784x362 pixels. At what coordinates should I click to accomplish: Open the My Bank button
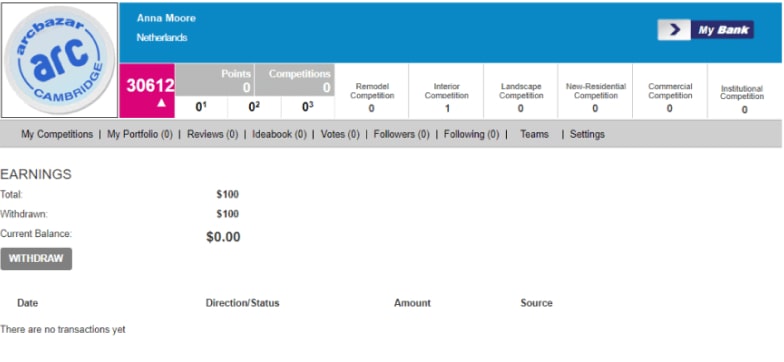(x=706, y=30)
